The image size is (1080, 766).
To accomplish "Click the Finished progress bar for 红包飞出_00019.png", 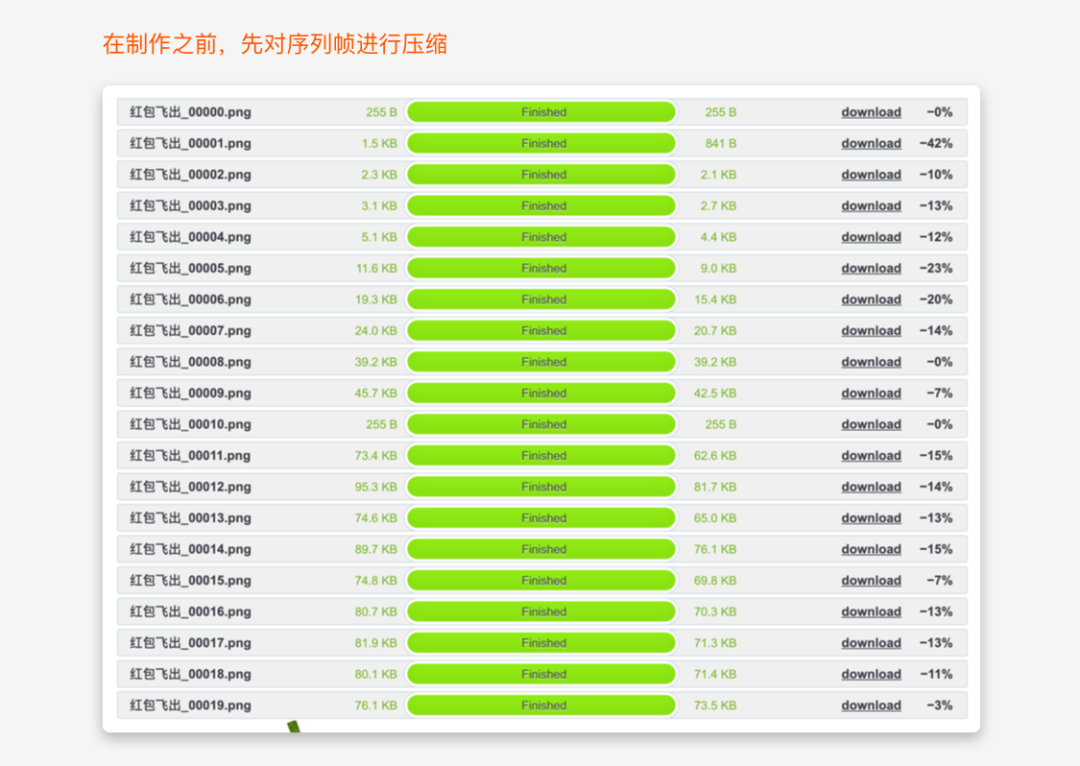I will (543, 705).
